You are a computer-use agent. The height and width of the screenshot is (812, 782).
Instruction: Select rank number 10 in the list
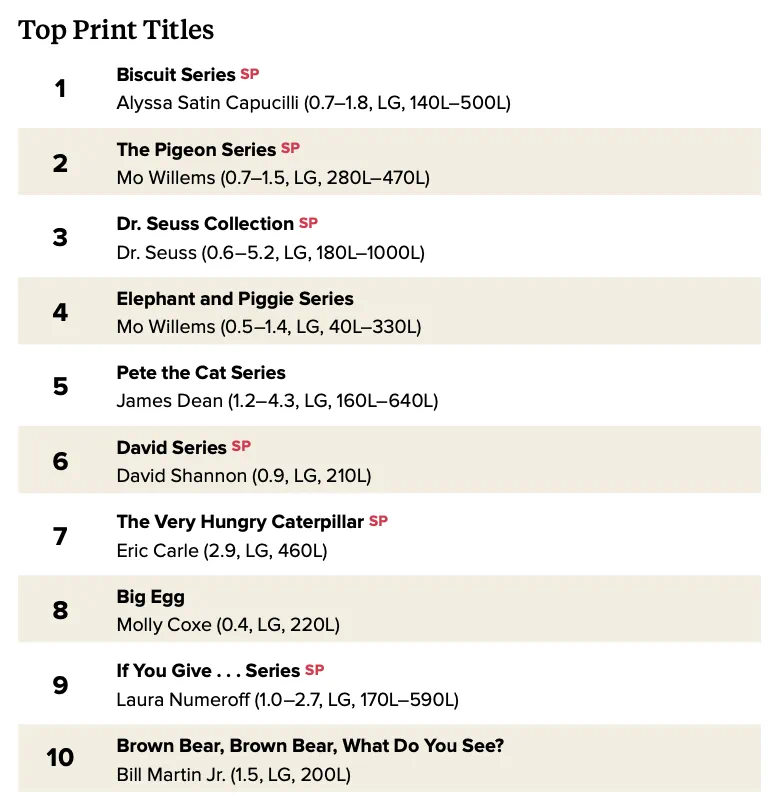(x=60, y=758)
